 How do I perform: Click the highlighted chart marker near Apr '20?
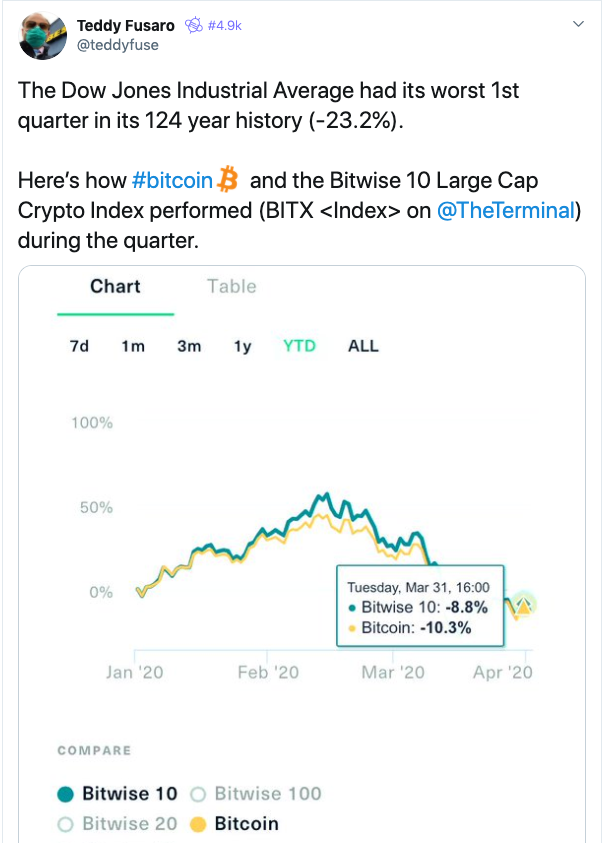click(523, 605)
